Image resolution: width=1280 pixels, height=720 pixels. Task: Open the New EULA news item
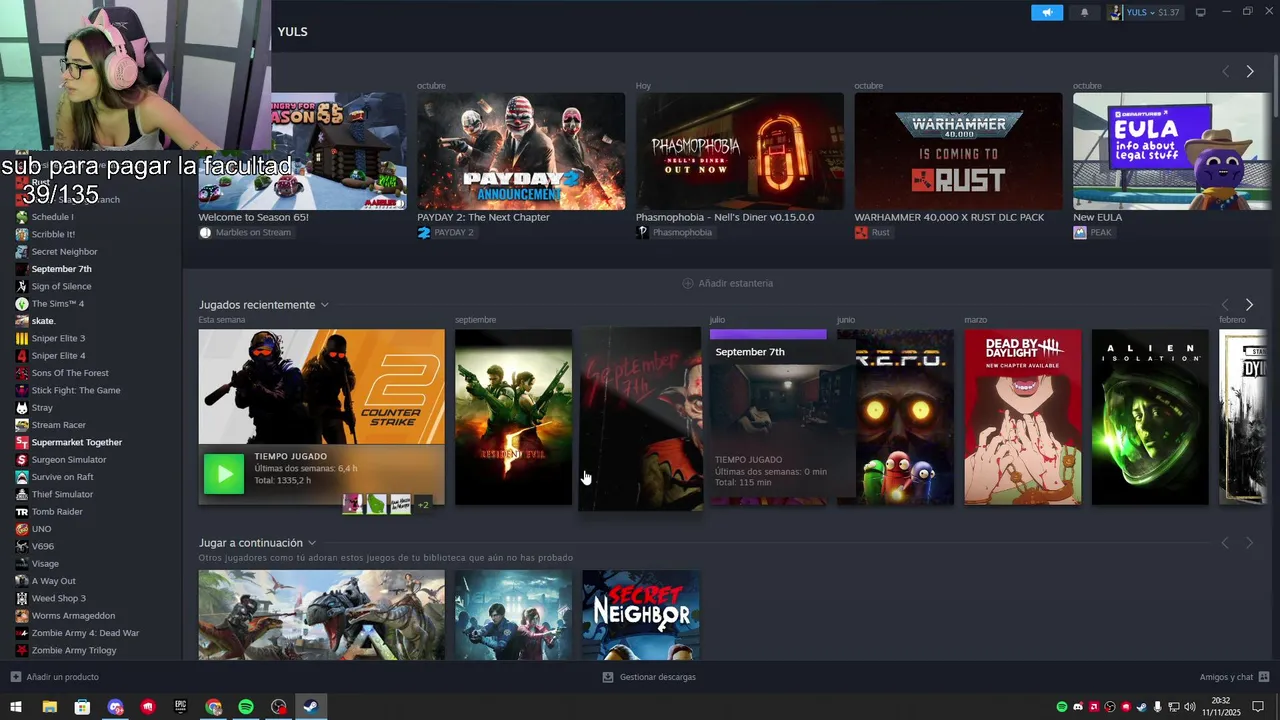[x=1172, y=151]
